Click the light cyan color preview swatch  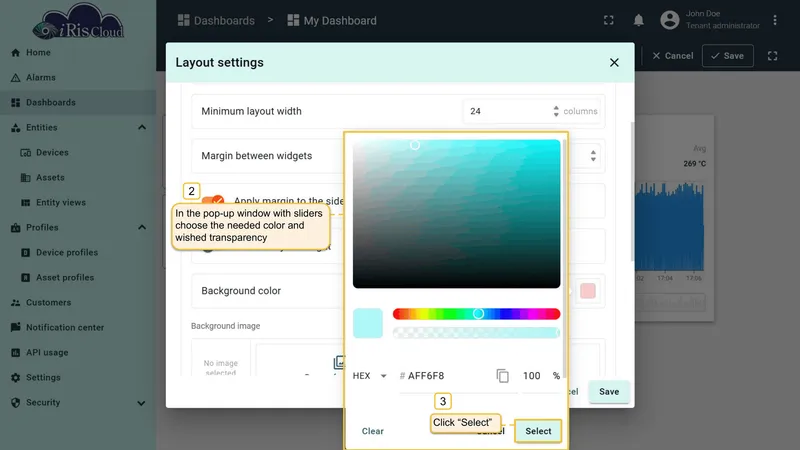click(368, 323)
